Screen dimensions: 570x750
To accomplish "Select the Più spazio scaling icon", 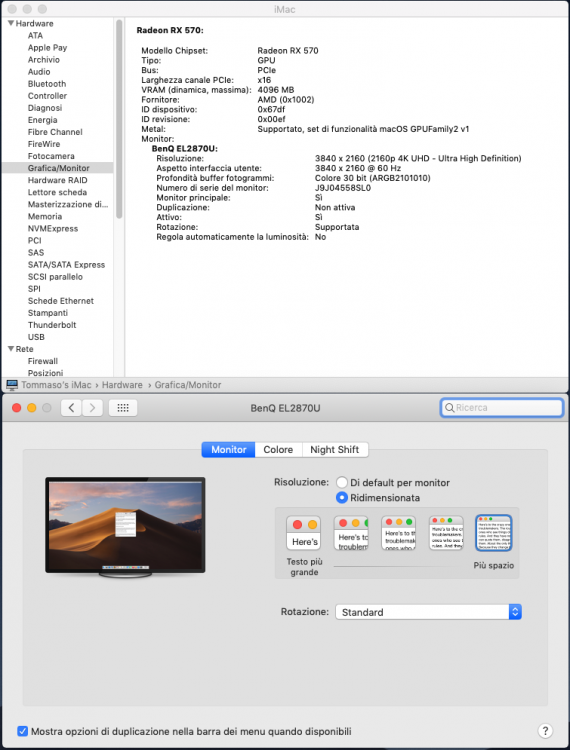I will (x=493, y=532).
